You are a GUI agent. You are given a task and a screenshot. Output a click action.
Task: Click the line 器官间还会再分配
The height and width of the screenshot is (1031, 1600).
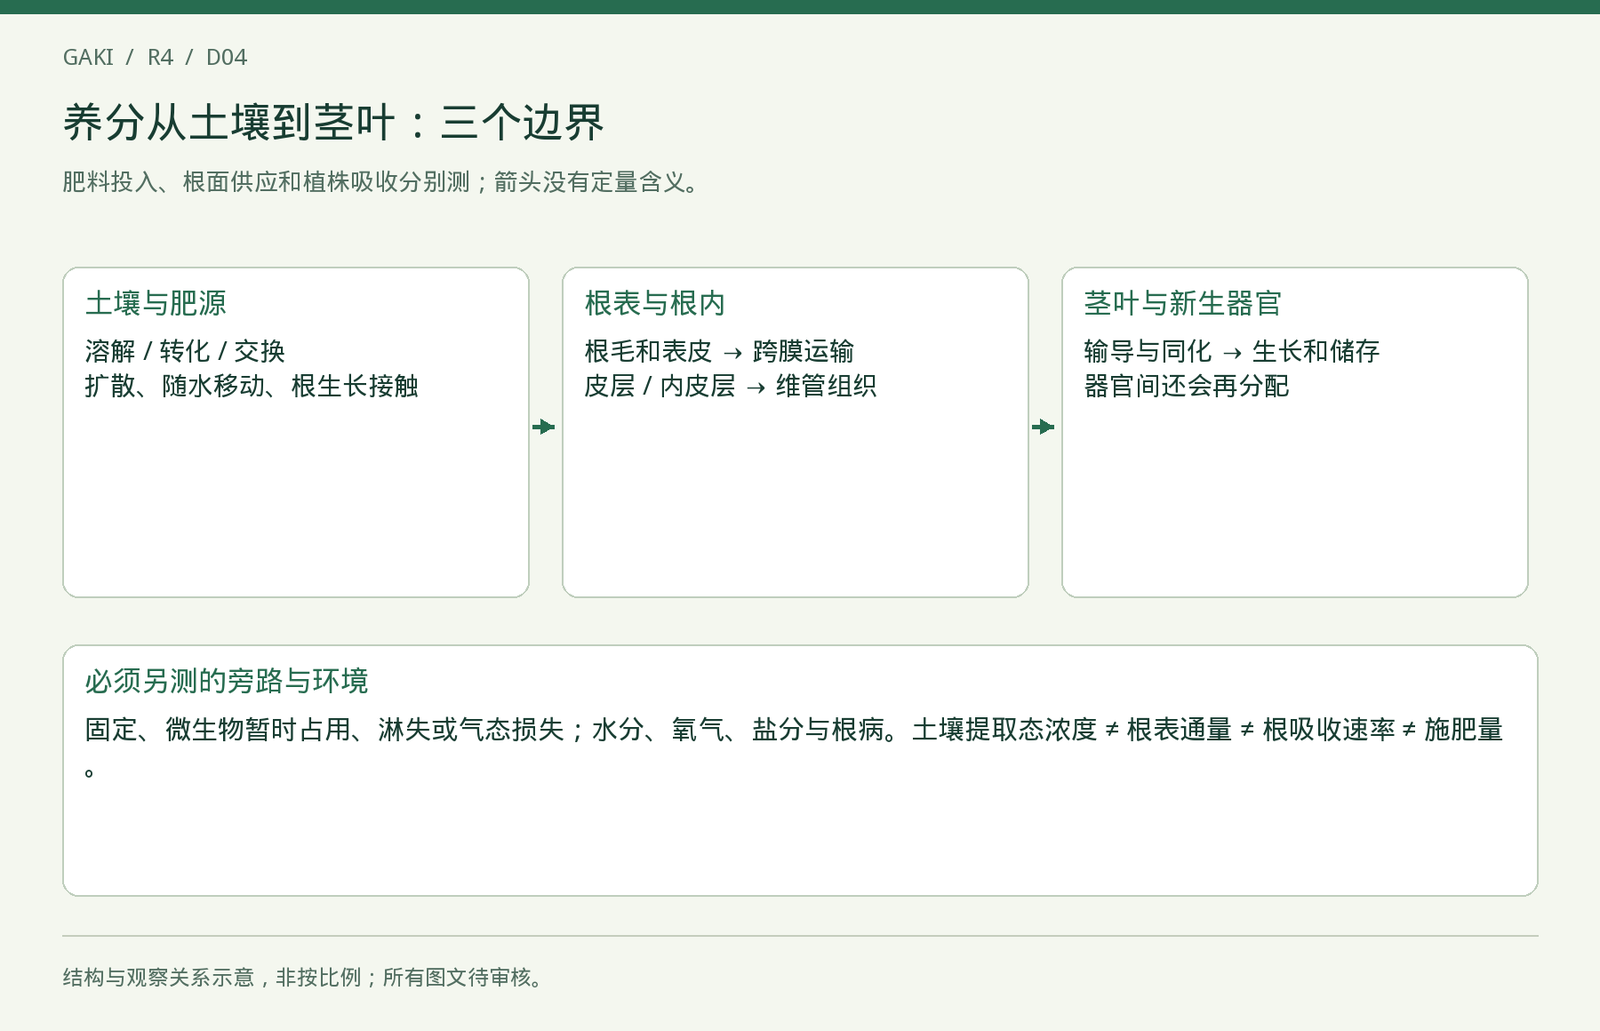(x=1187, y=386)
